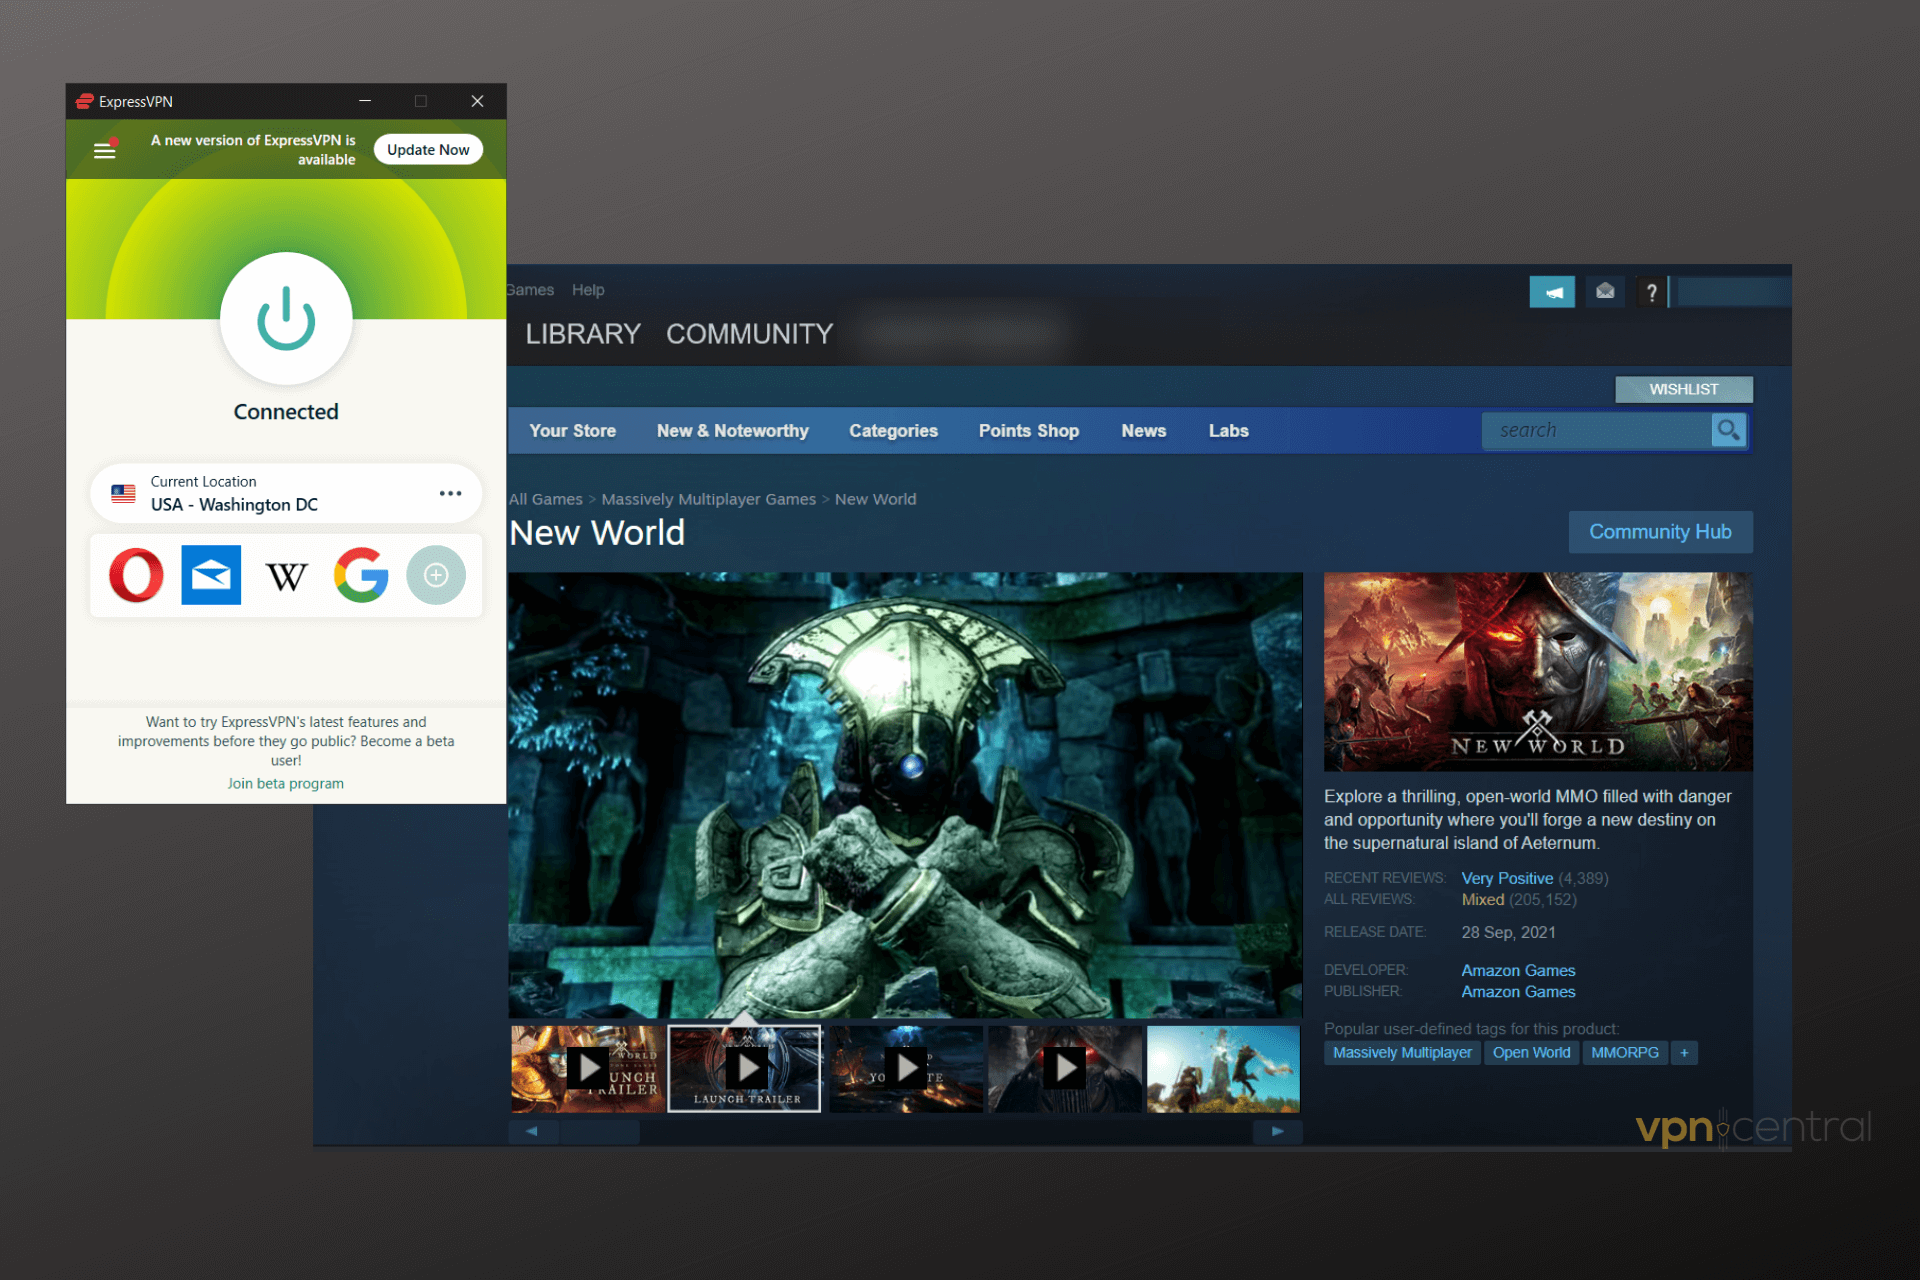
Task: Click the Steam search icon
Action: 1736,431
